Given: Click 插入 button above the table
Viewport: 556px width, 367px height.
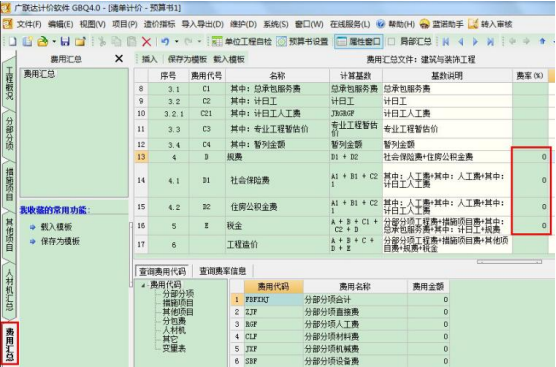Looking at the screenshot, I should tap(149, 59).
